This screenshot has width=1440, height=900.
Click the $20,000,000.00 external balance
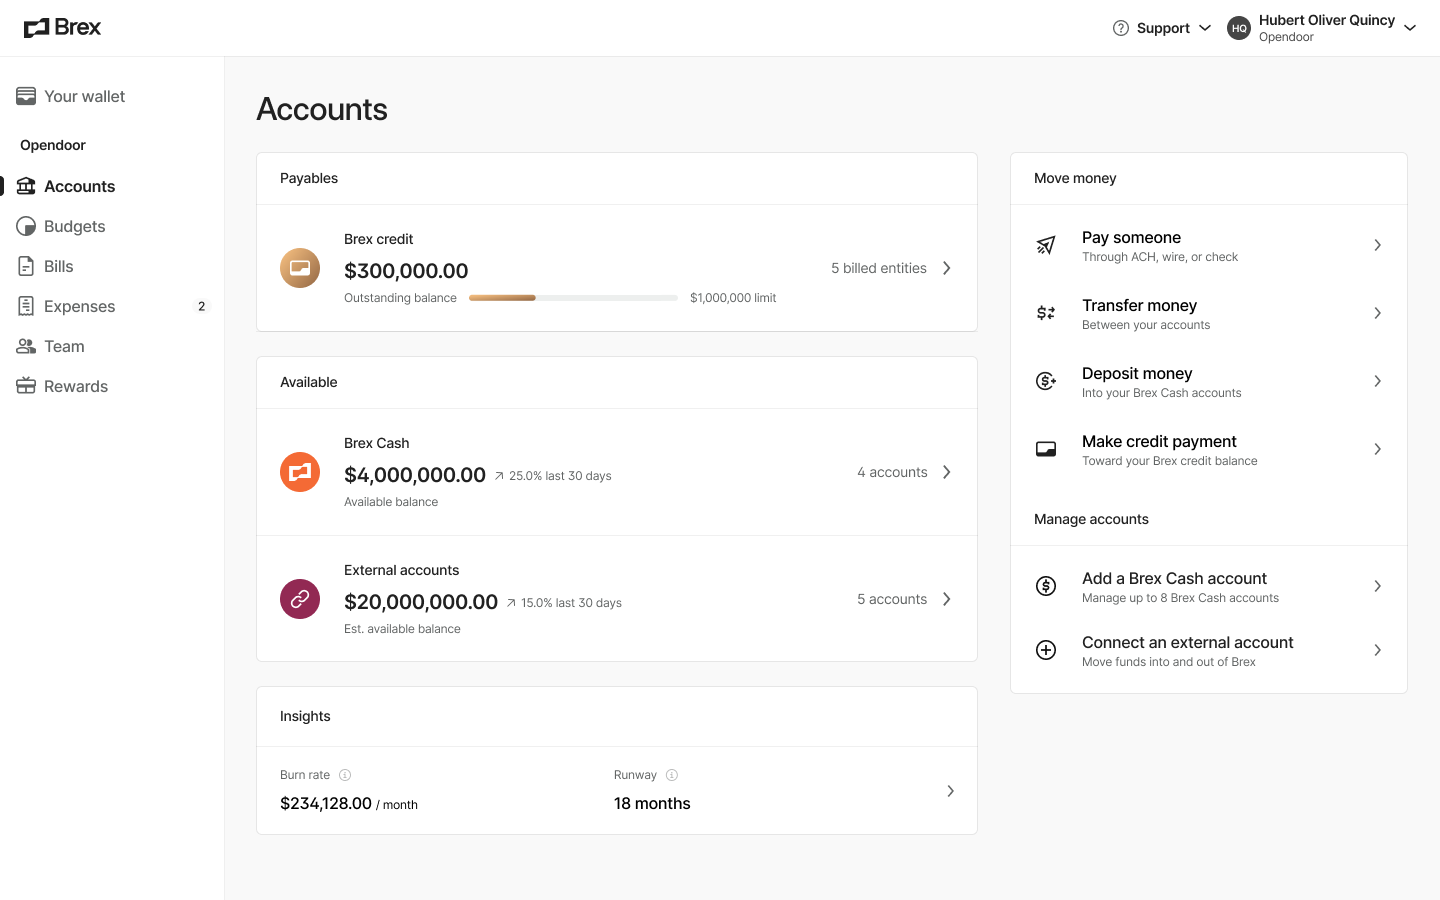[x=421, y=602]
